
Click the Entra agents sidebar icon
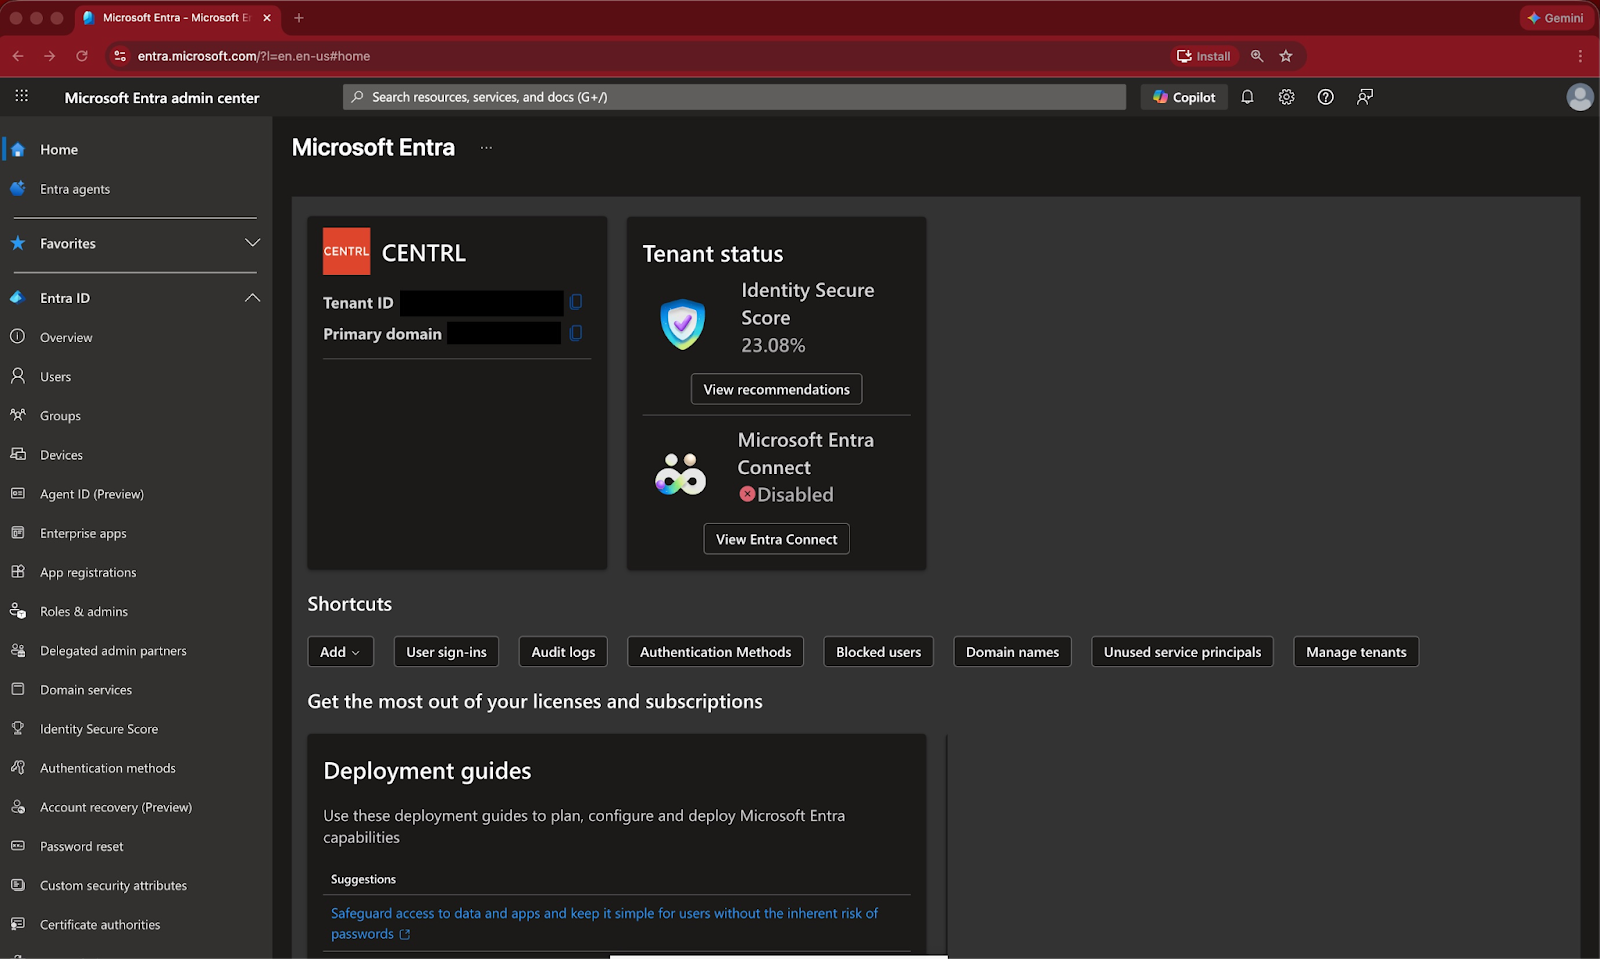(x=18, y=188)
